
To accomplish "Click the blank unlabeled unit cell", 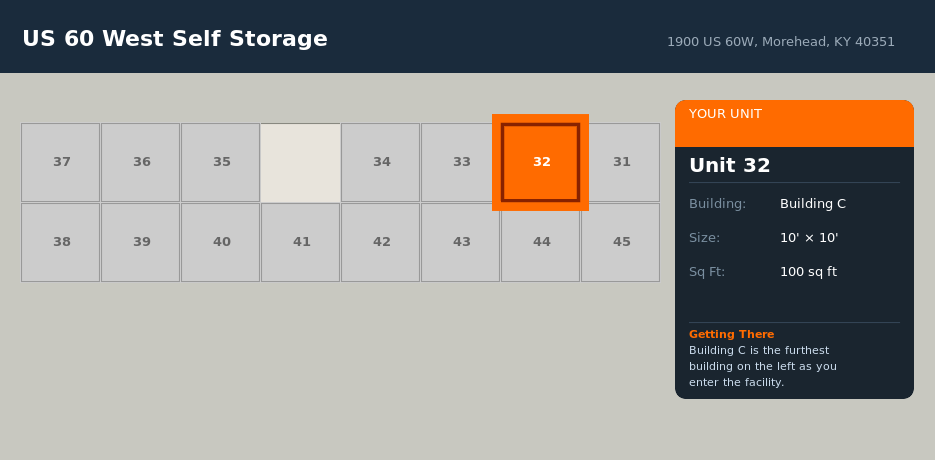I will 300,162.
